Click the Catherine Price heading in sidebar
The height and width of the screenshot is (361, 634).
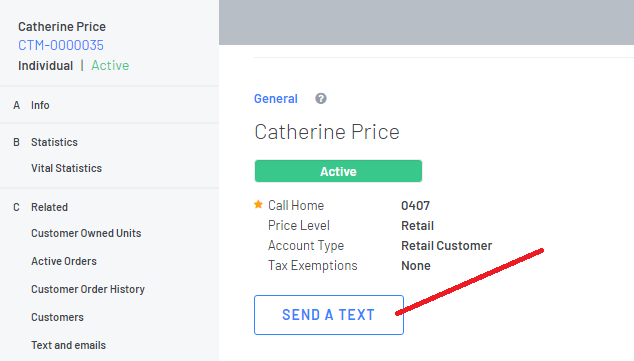tap(62, 27)
